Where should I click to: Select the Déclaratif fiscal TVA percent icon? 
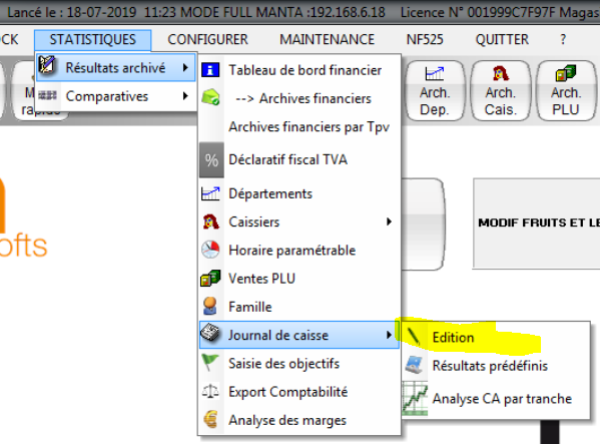(x=211, y=160)
